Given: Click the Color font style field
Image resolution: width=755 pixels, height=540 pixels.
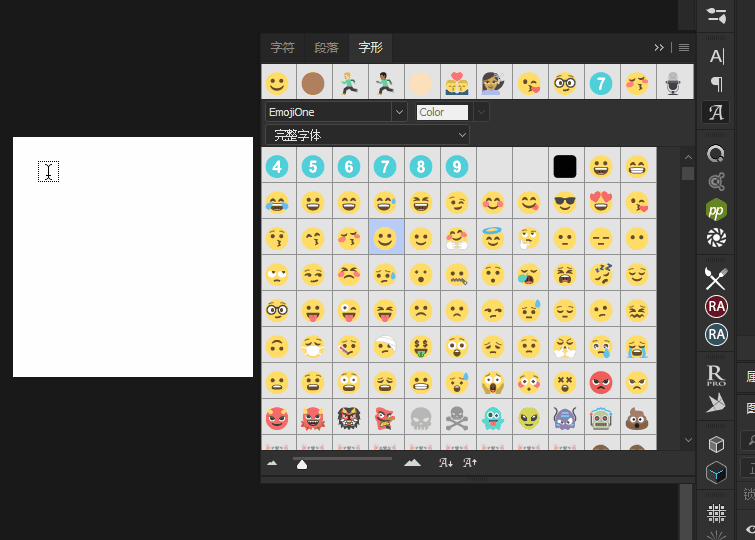Looking at the screenshot, I should pyautogui.click(x=442, y=112).
